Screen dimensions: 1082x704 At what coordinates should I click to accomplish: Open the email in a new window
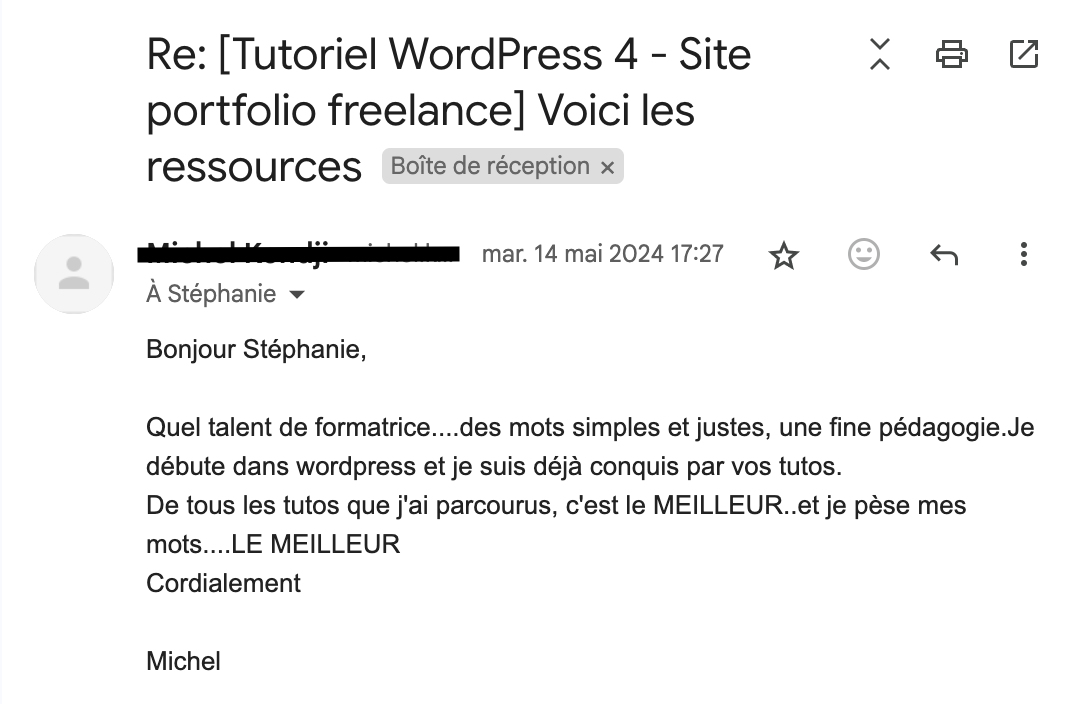coord(1024,54)
